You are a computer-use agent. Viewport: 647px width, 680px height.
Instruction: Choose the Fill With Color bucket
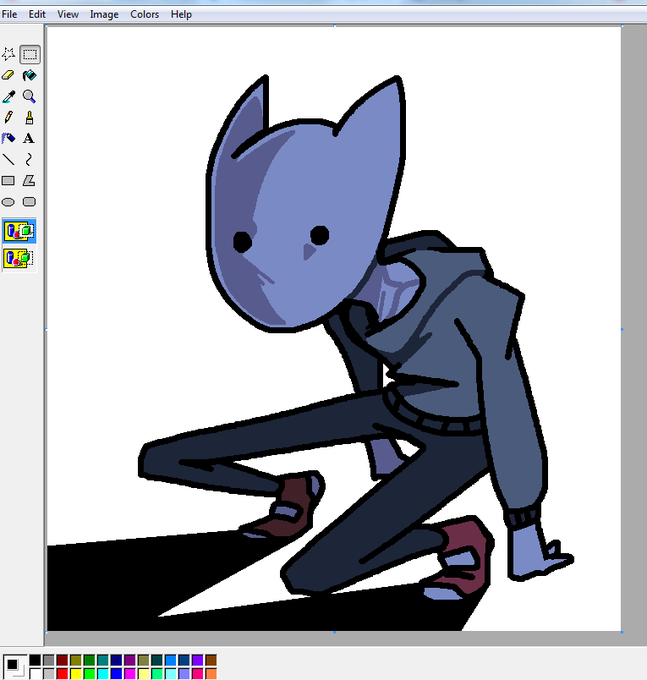tap(29, 75)
